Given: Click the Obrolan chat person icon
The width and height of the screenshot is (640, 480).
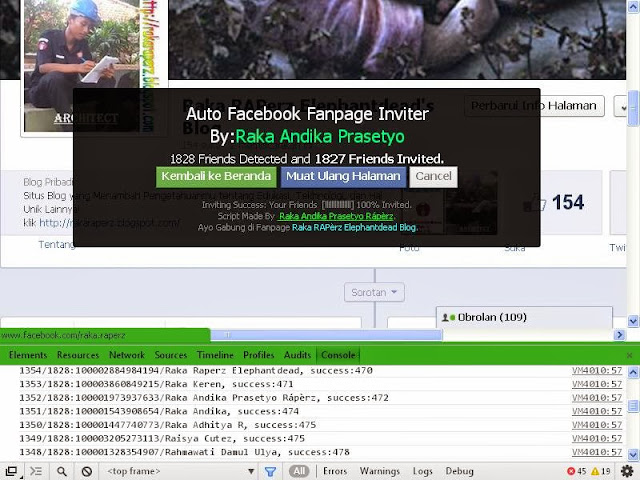Looking at the screenshot, I should click(x=448, y=317).
